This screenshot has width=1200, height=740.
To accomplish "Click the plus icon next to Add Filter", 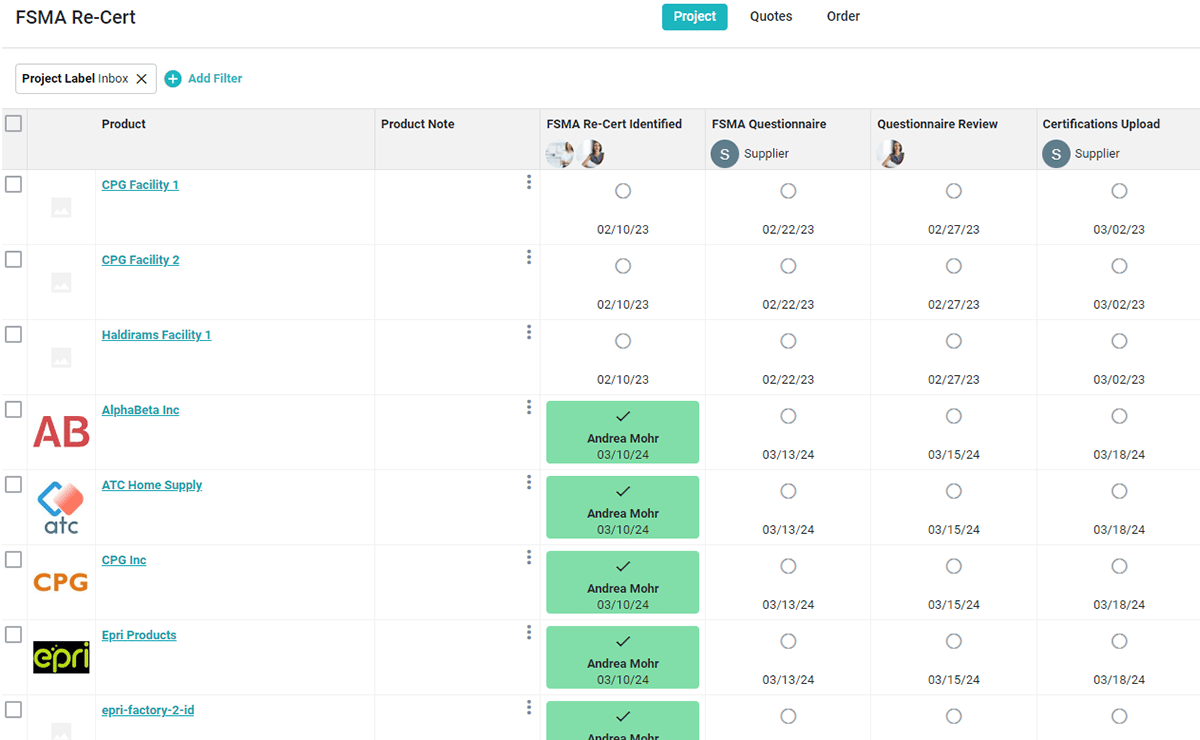I will [172, 78].
